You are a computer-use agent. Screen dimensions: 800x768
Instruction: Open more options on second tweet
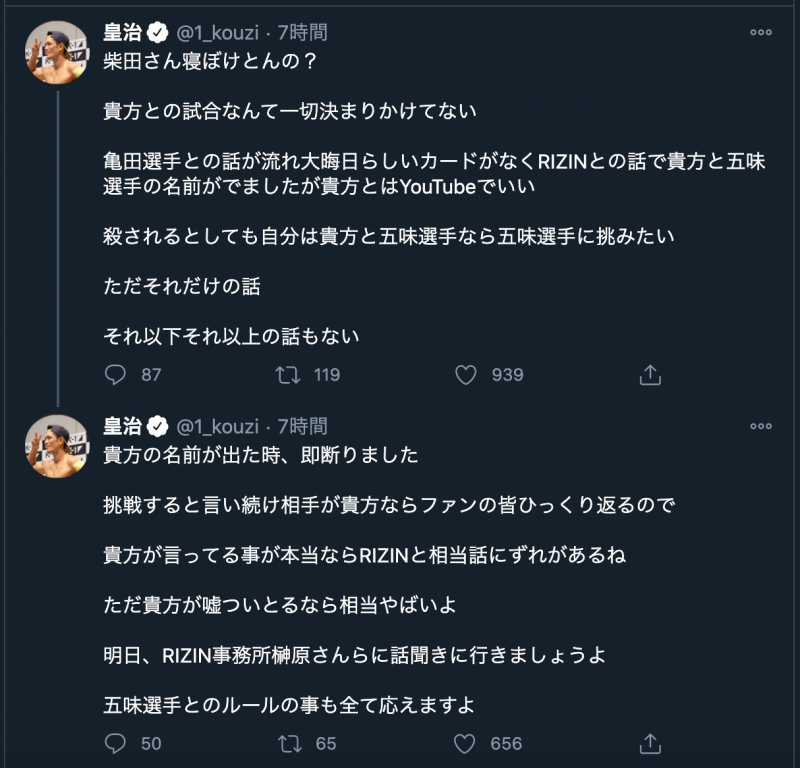760,427
